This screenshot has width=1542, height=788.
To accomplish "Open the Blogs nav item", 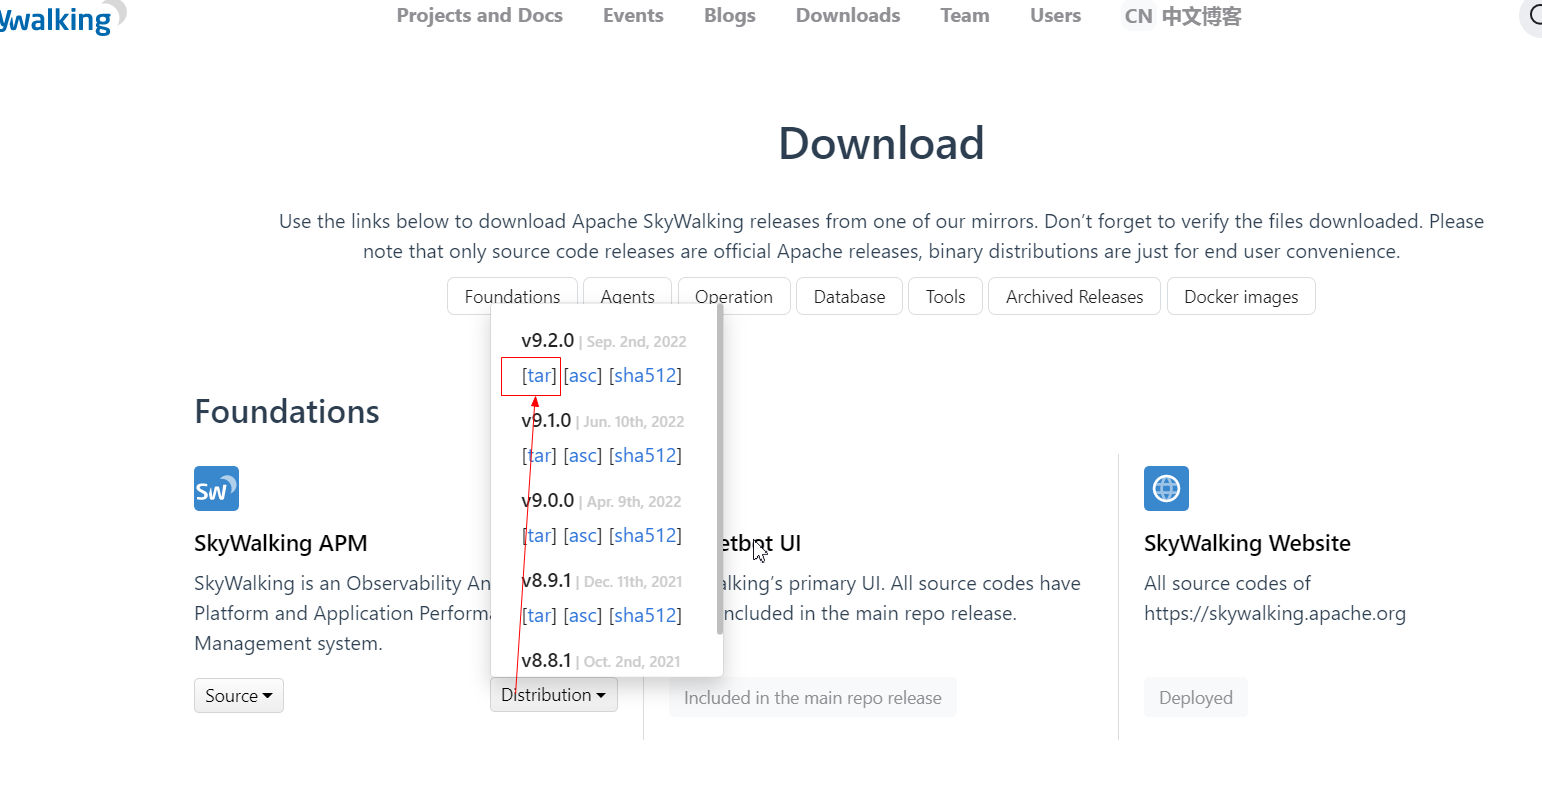I will 730,15.
